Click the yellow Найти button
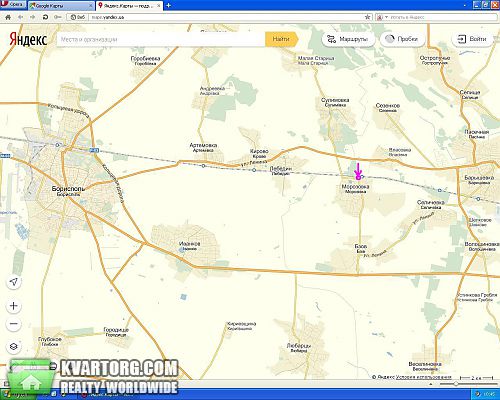This screenshot has height=400, width=500. coord(281,39)
